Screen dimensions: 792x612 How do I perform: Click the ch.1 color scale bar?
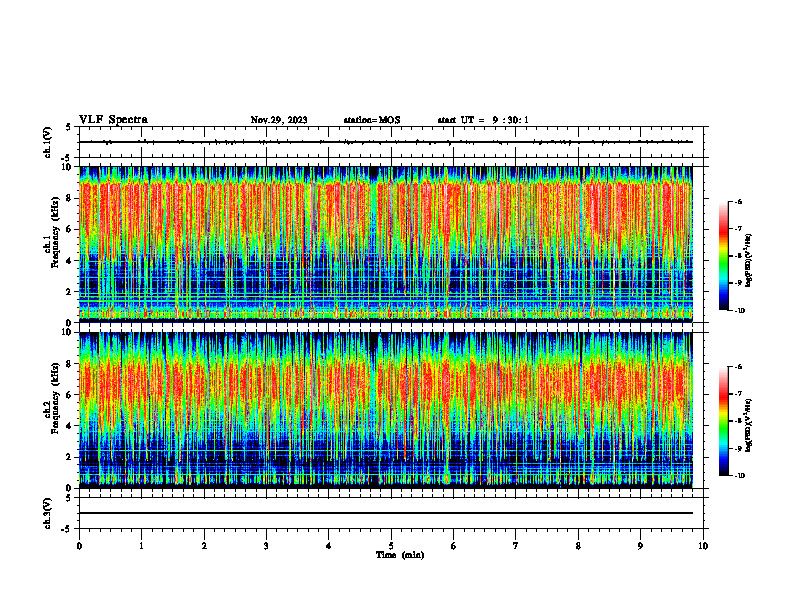[x=723, y=256]
